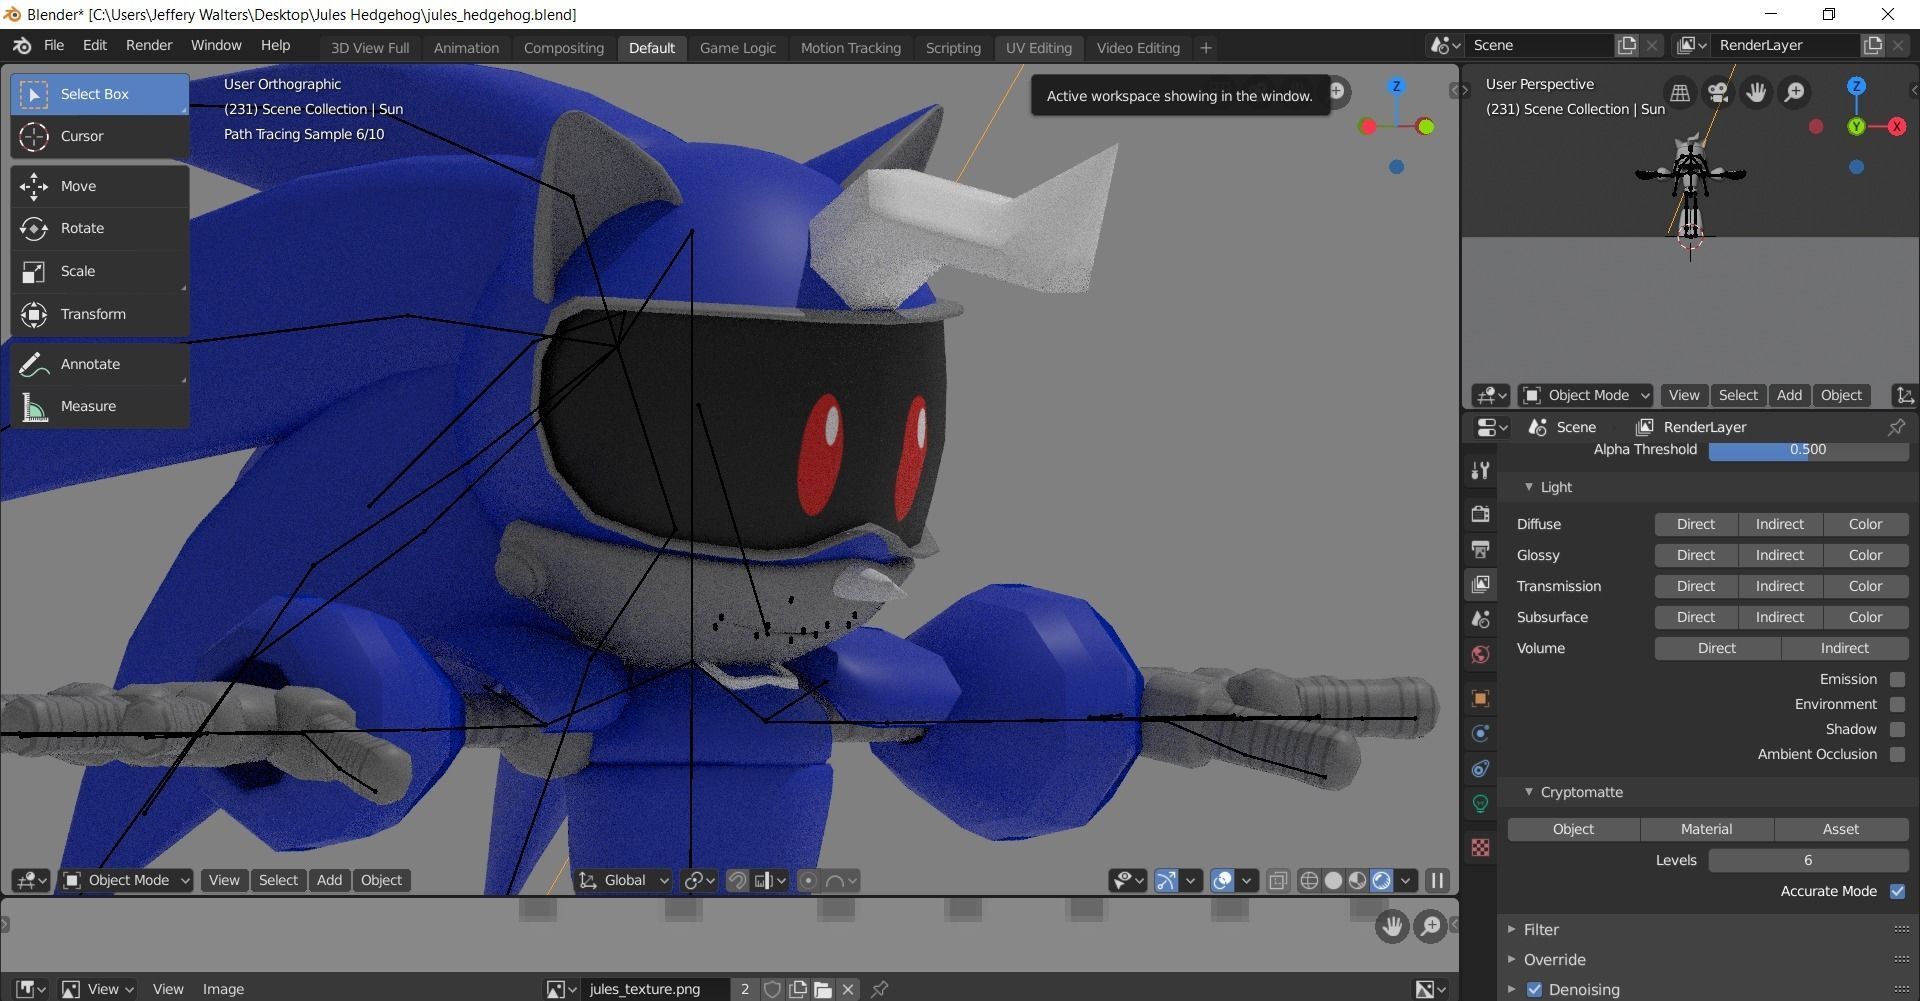The width and height of the screenshot is (1920, 1001).
Task: Click the Cryptomatte Levels field
Action: [1808, 860]
